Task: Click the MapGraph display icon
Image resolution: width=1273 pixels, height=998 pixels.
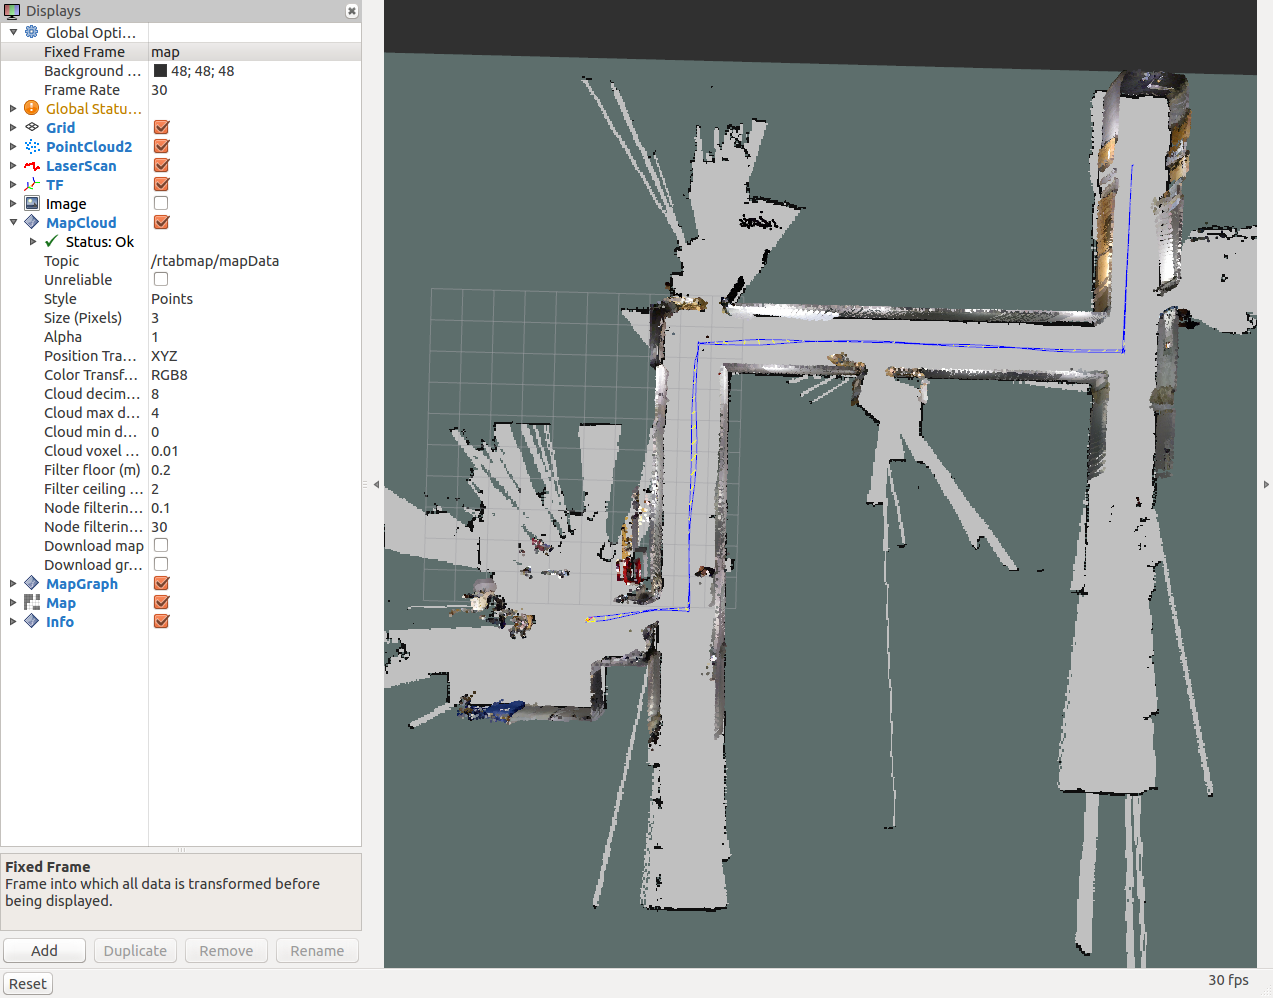Action: (32, 584)
